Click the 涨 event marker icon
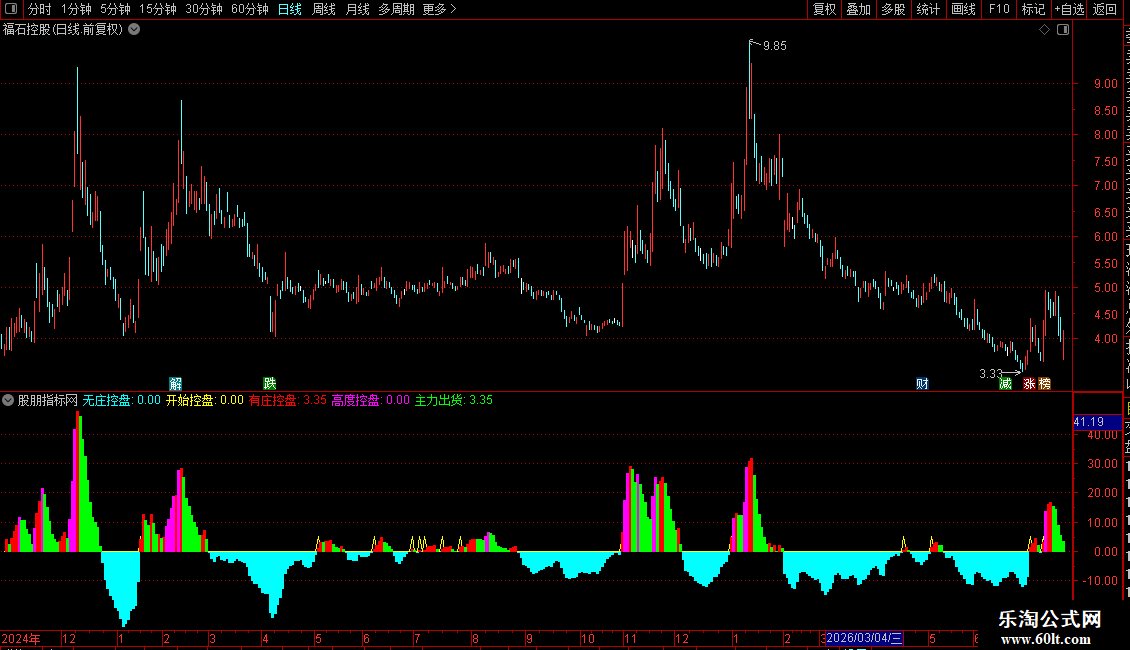Image resolution: width=1130 pixels, height=650 pixels. (1029, 383)
